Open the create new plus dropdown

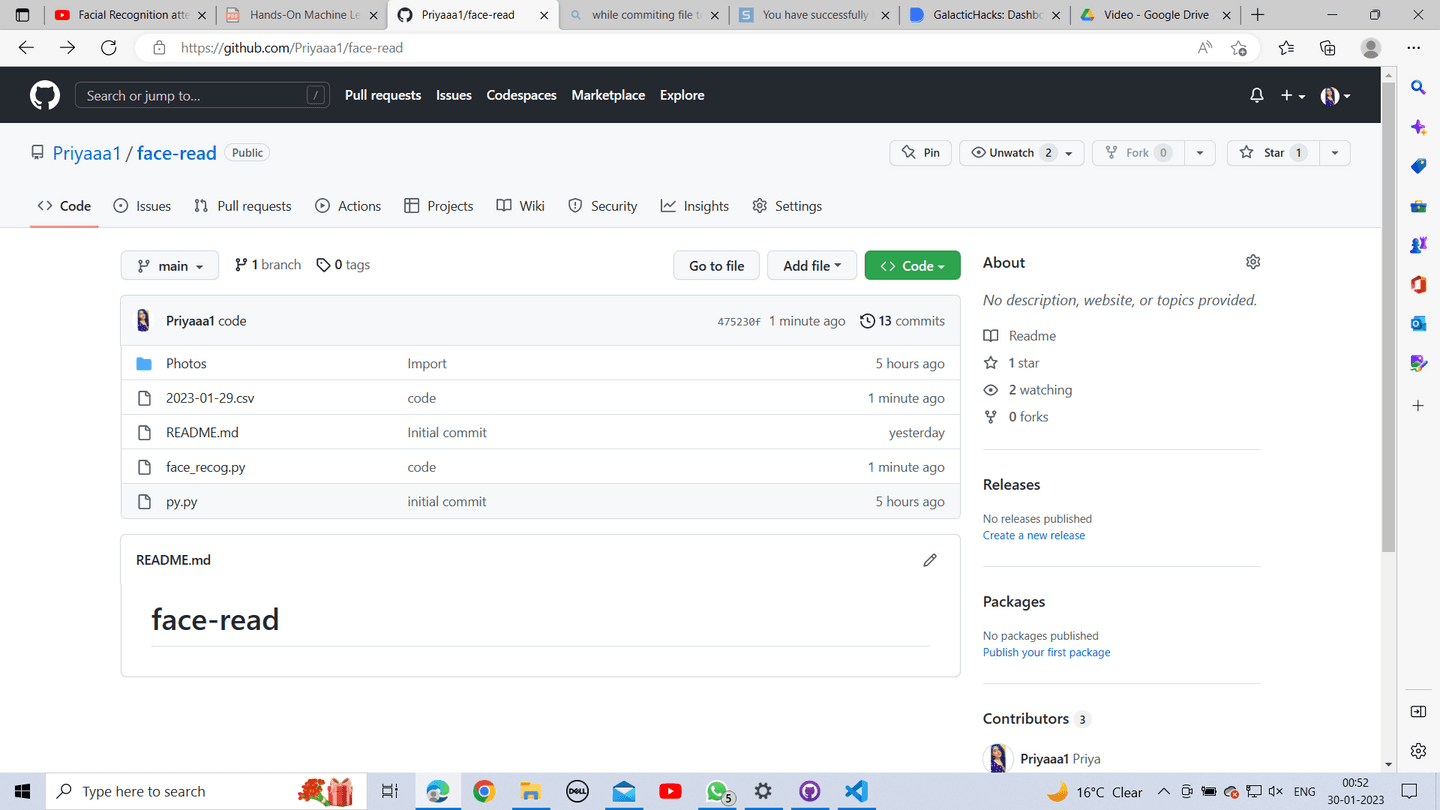[1293, 95]
